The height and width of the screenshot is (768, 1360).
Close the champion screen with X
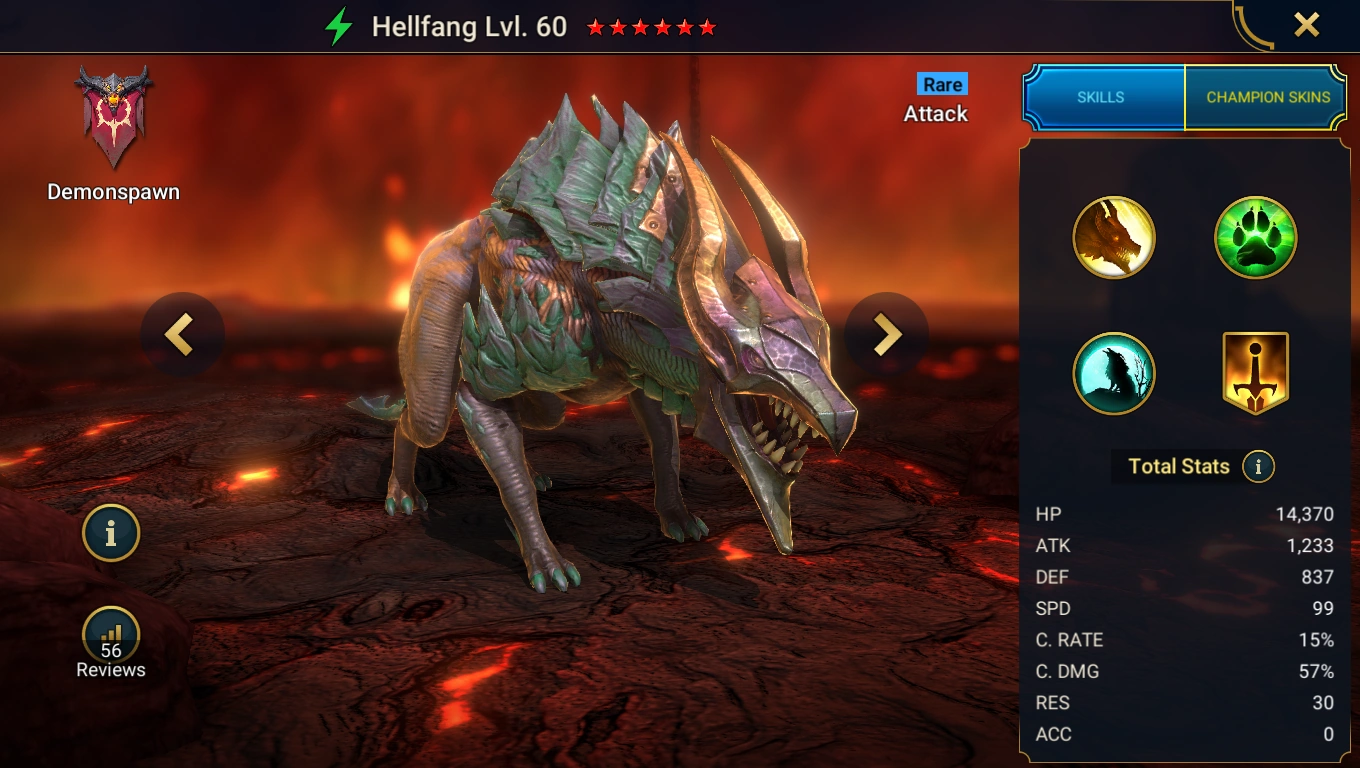click(x=1307, y=26)
